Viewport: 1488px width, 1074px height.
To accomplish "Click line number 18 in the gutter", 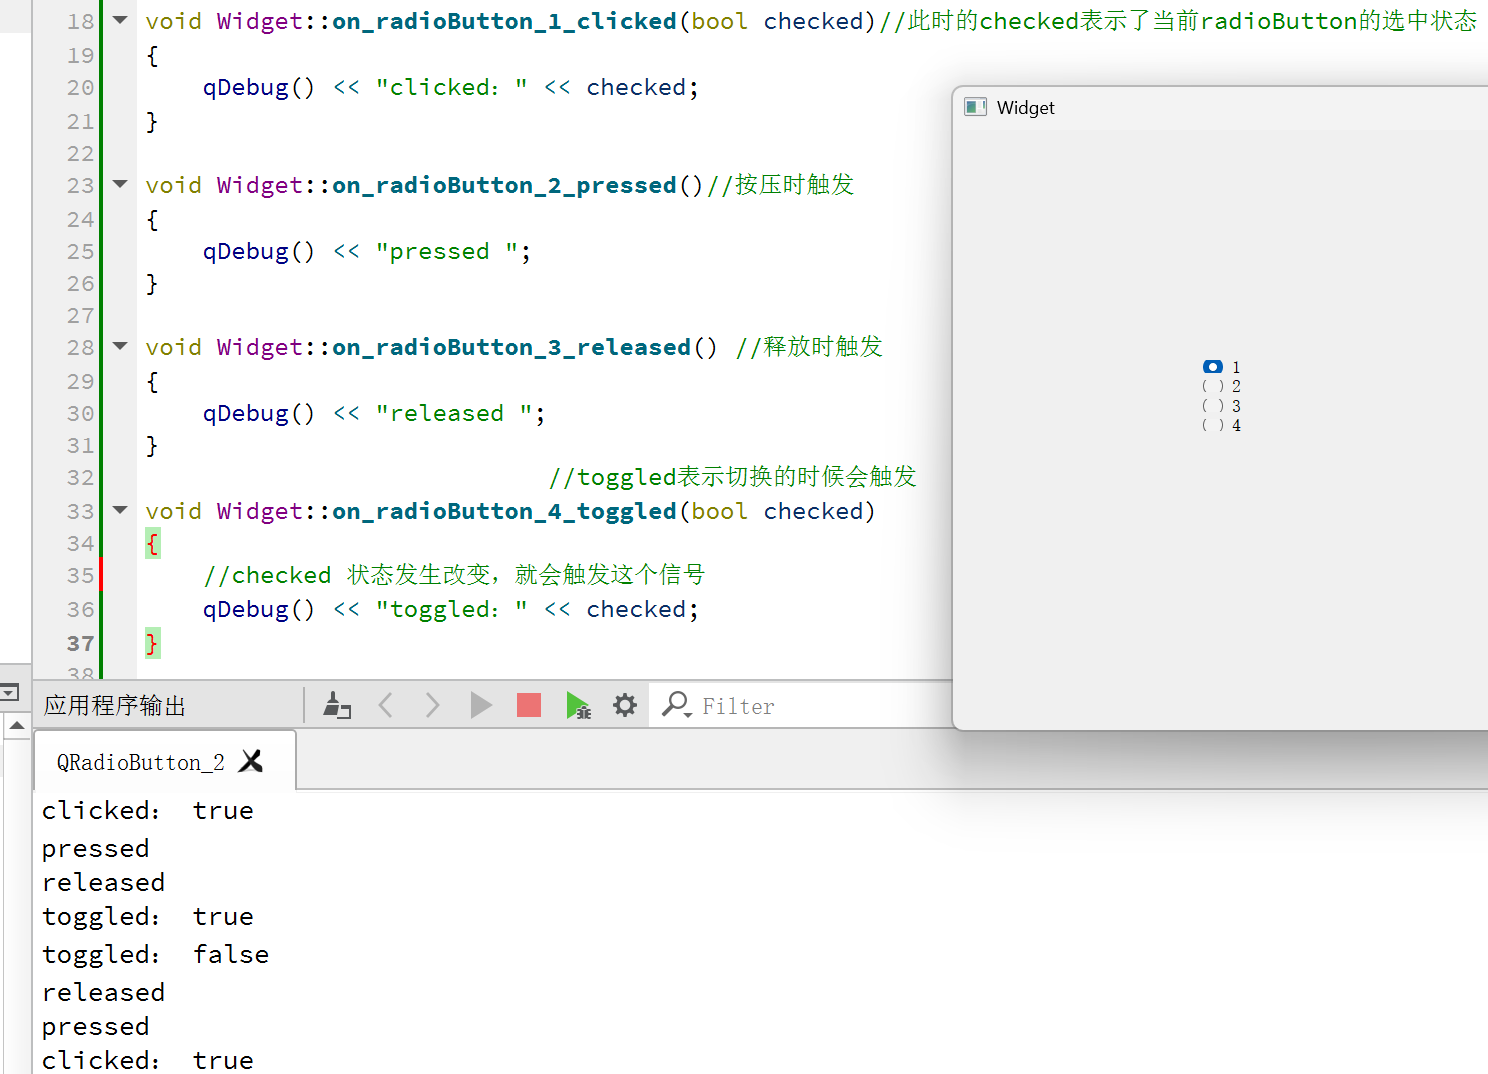I will 80,21.
